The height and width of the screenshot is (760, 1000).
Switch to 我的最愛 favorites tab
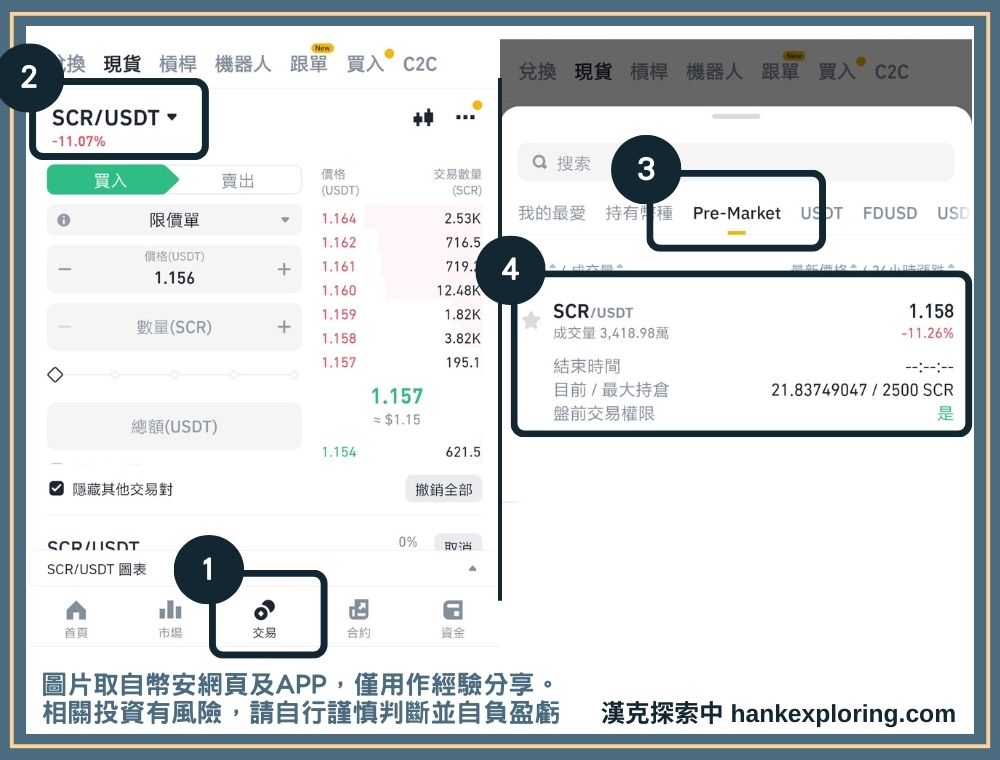tap(552, 213)
